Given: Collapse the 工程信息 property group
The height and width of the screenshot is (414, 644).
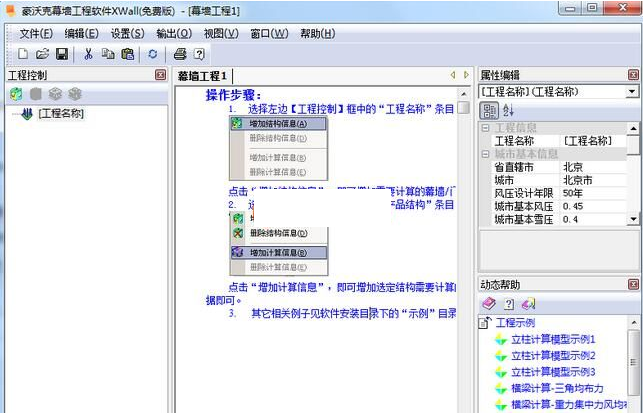Looking at the screenshot, I should pos(486,128).
